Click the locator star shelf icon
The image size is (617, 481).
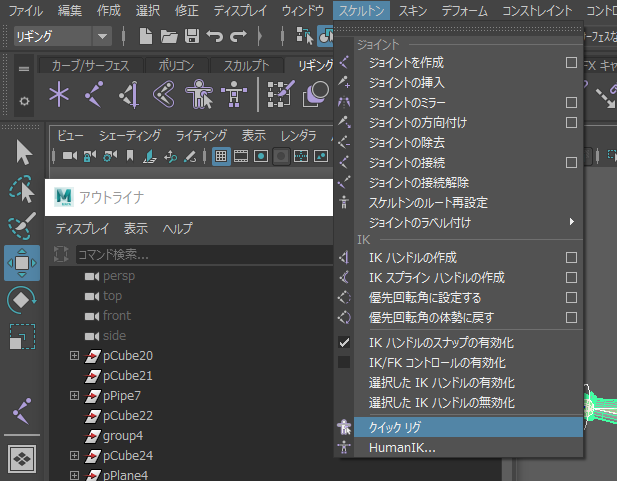pos(59,94)
